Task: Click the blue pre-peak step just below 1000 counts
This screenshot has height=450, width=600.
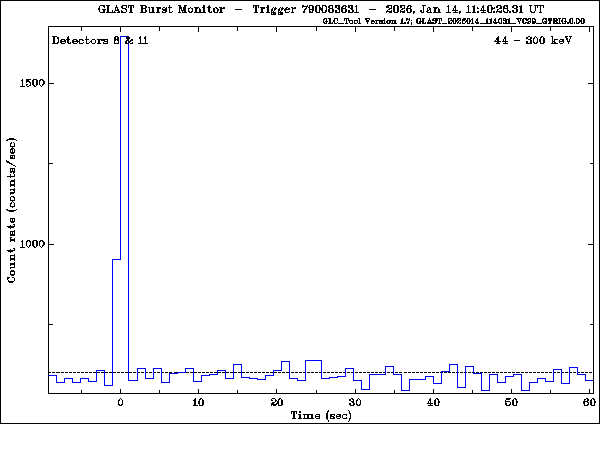Action: 116,259
